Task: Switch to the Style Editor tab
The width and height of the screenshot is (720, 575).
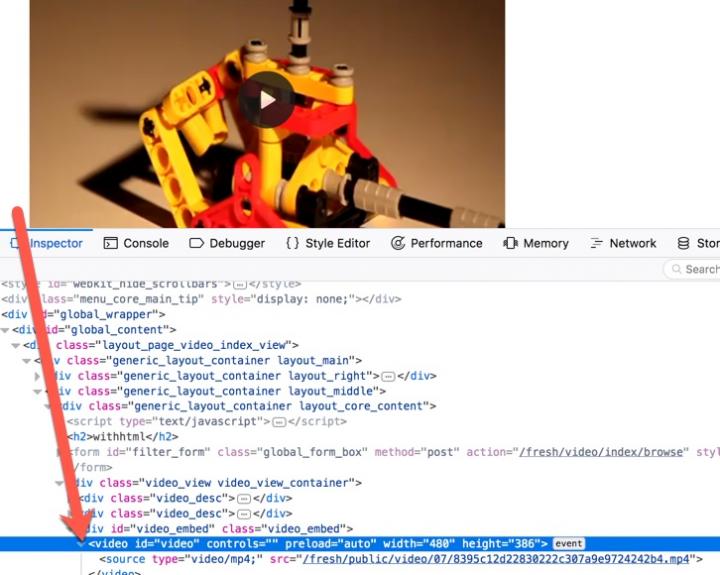Action: click(x=328, y=243)
